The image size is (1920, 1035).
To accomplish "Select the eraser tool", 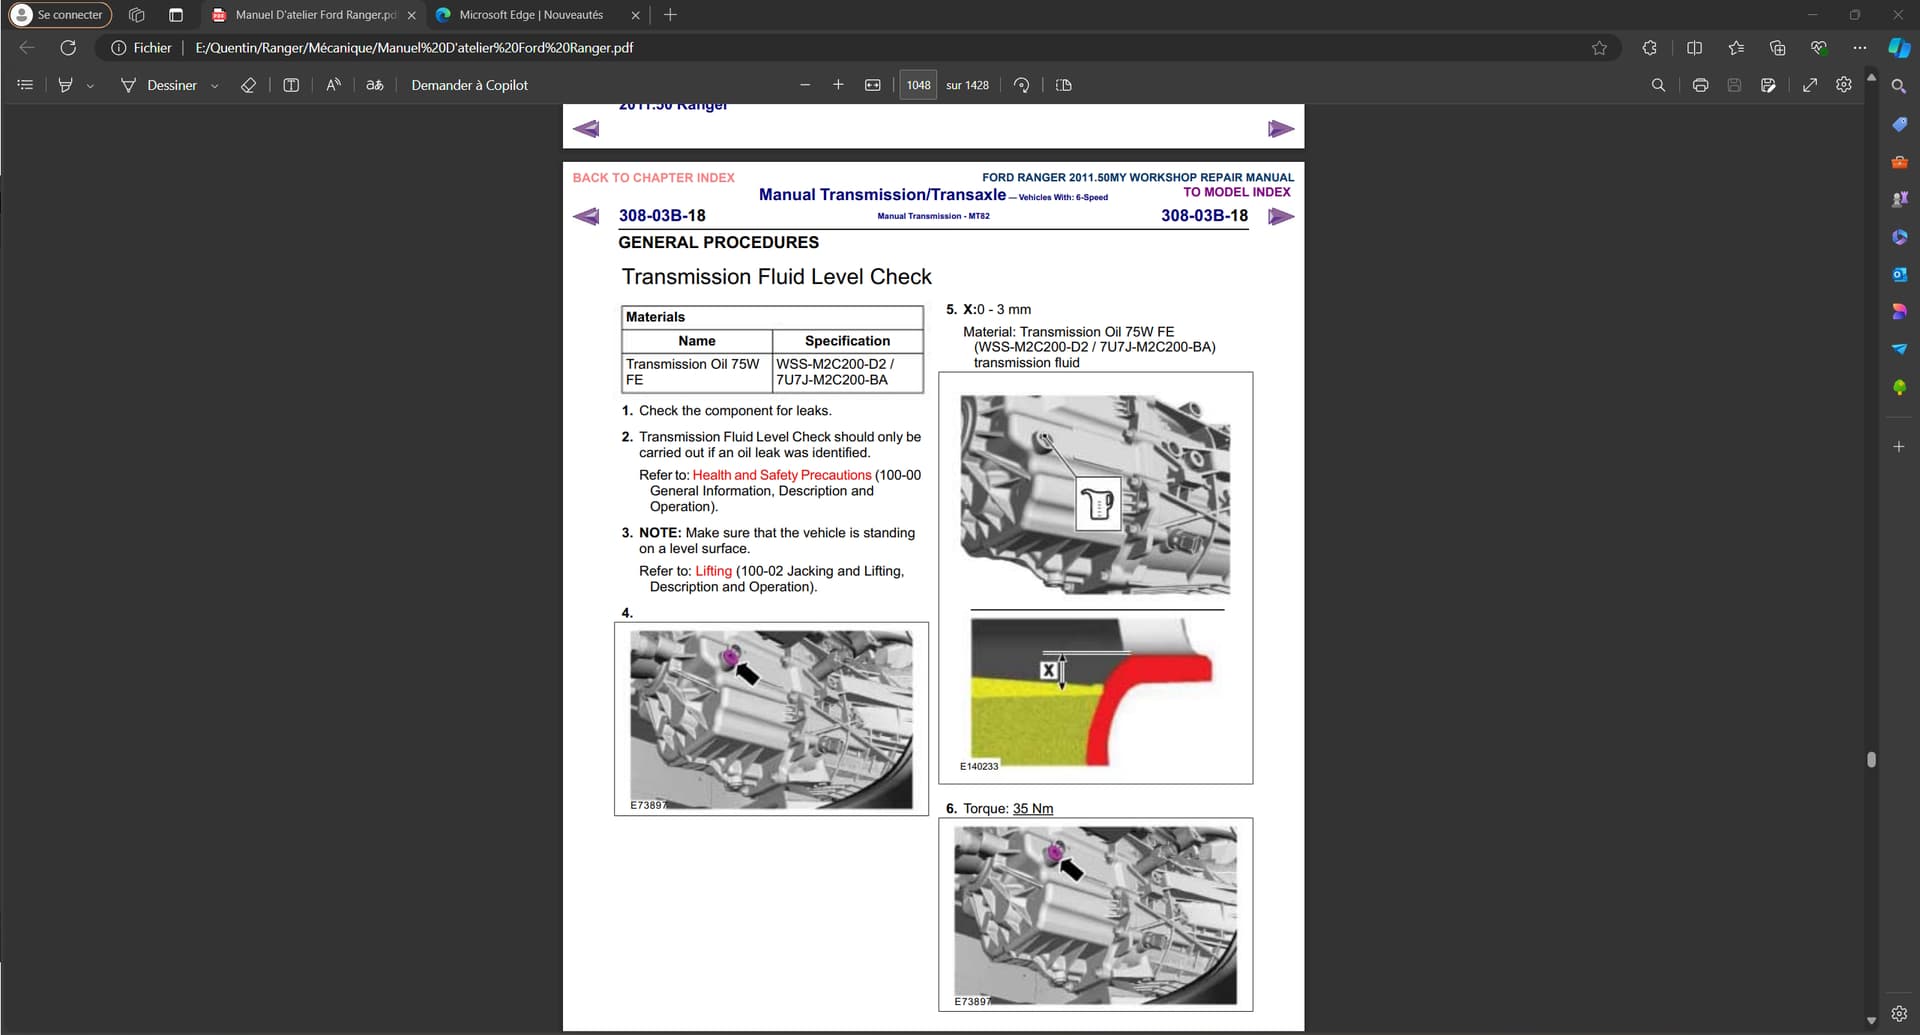I will [248, 85].
